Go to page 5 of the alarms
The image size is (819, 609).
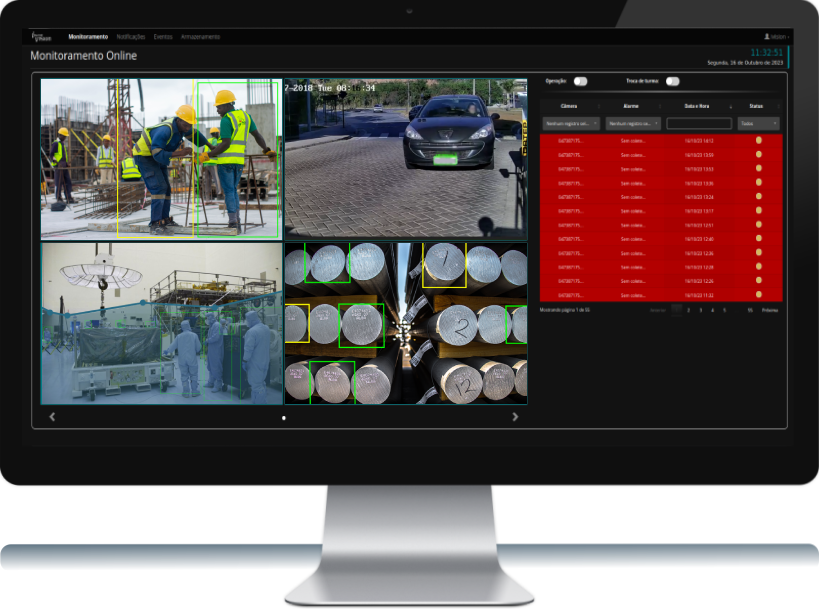pos(724,310)
